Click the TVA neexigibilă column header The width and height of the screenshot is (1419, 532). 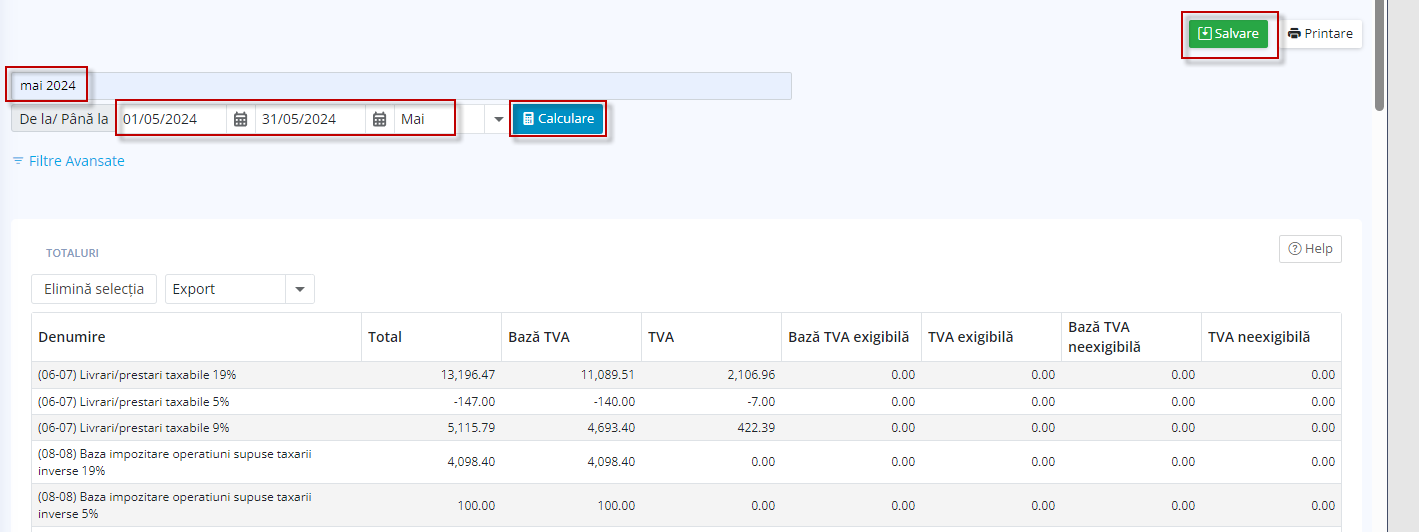(1259, 337)
